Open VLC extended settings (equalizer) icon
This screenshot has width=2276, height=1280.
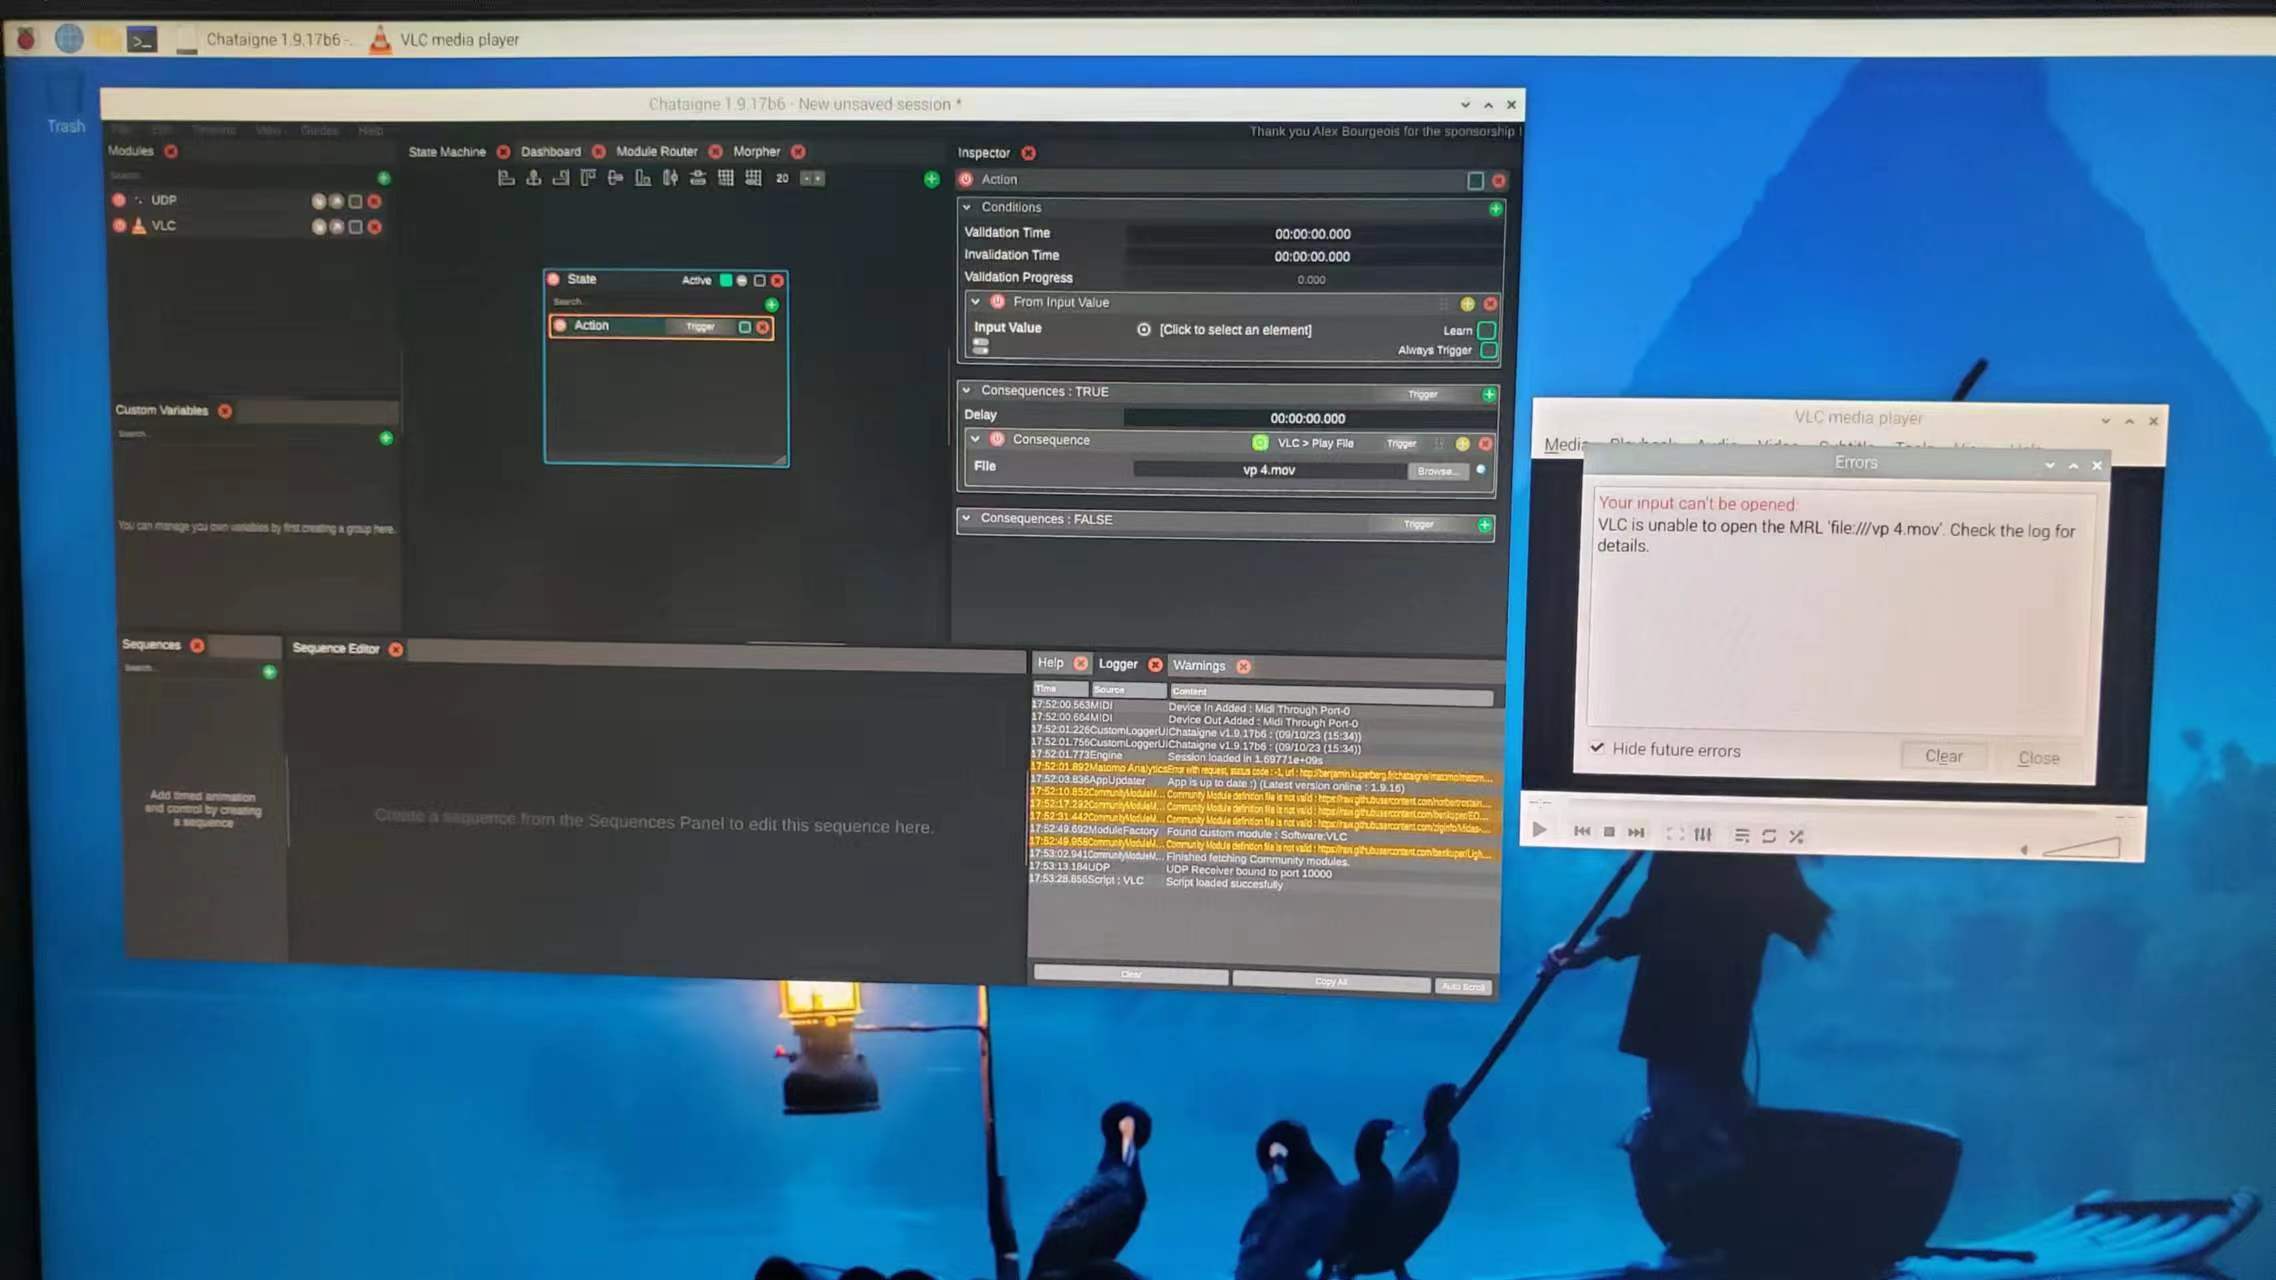pos(1703,833)
